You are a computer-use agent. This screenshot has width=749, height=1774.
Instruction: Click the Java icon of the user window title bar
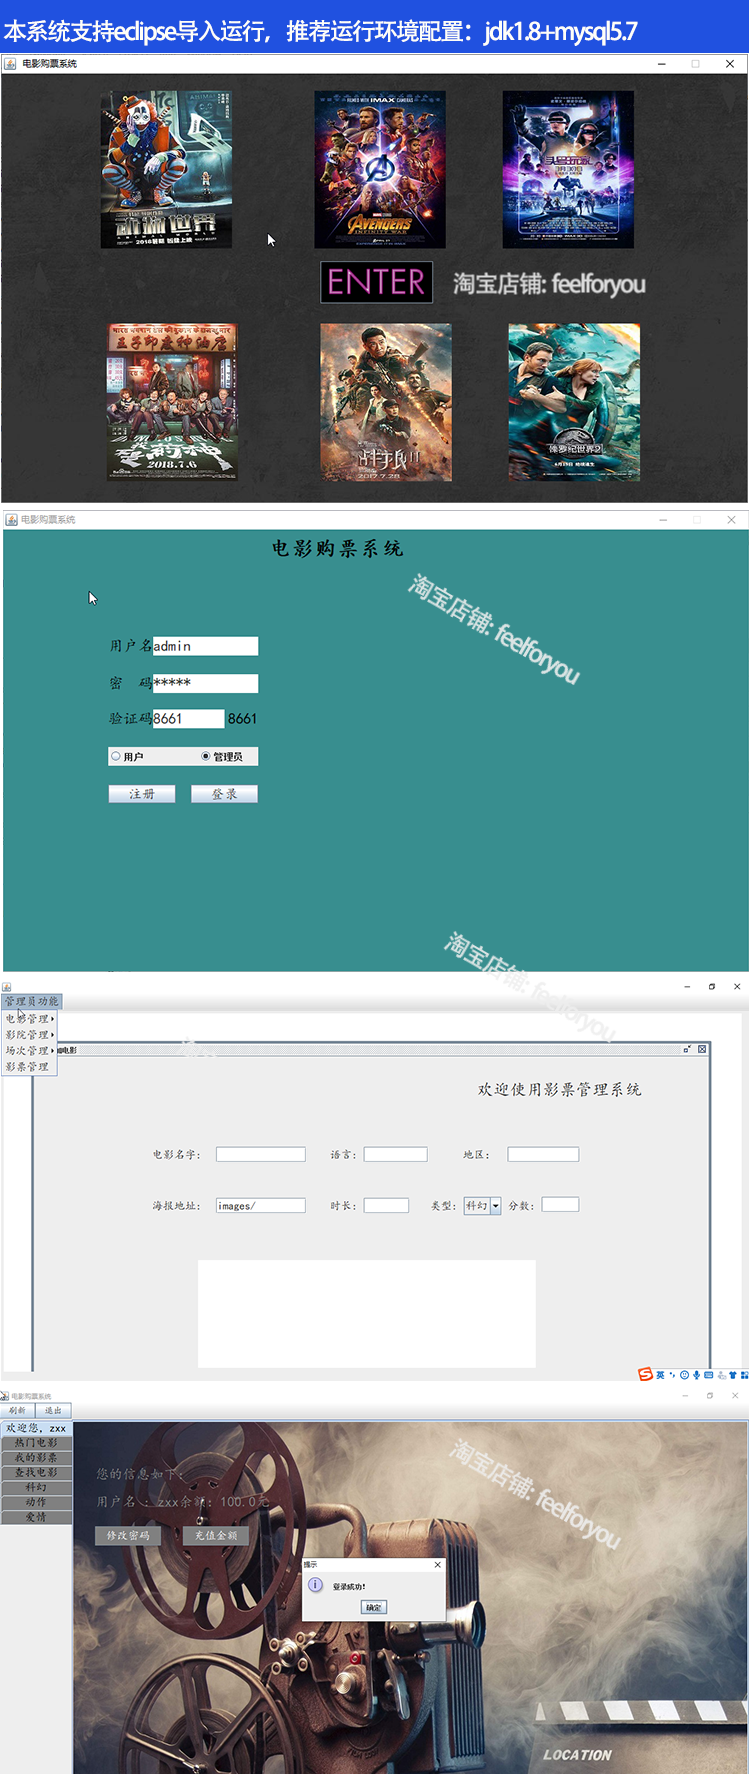(5, 1396)
